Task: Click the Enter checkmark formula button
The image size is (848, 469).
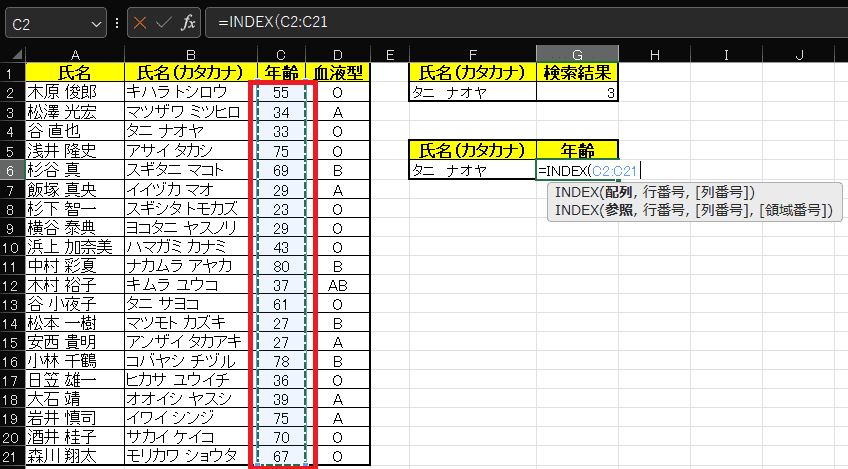Action: coord(164,22)
